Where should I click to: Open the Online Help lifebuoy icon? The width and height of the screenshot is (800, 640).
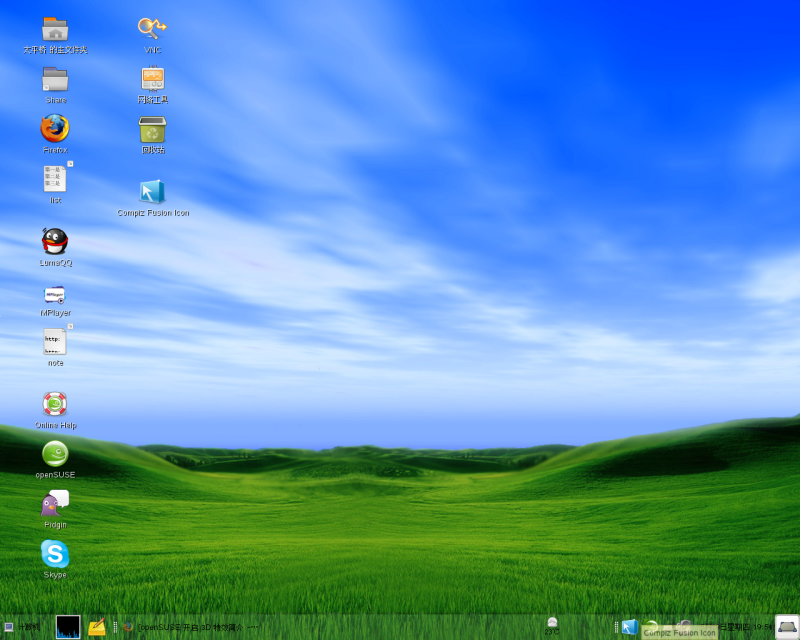tap(55, 404)
